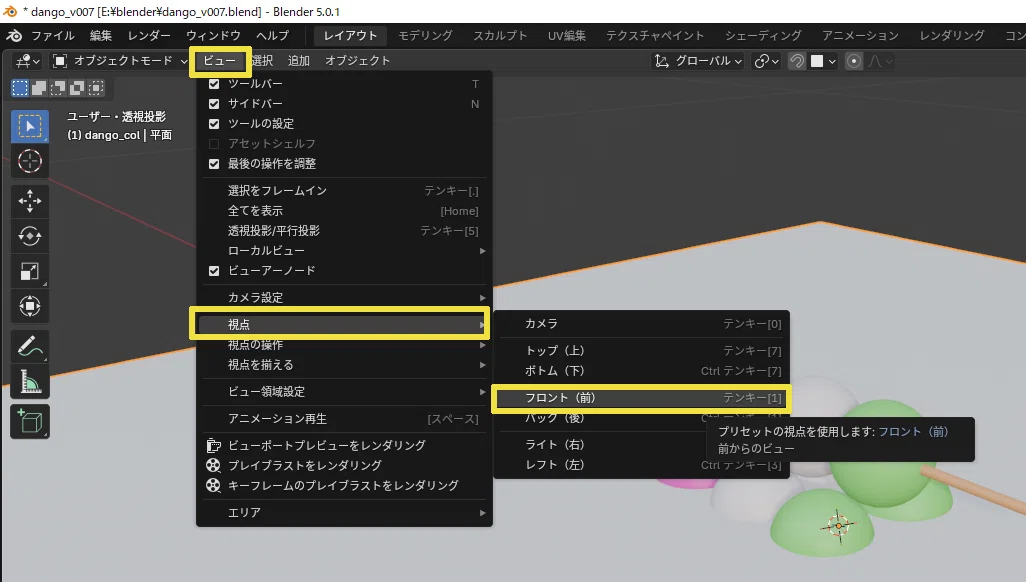Select トップ（上） viewpoint
Viewport: 1026px width, 582px height.
[641, 350]
